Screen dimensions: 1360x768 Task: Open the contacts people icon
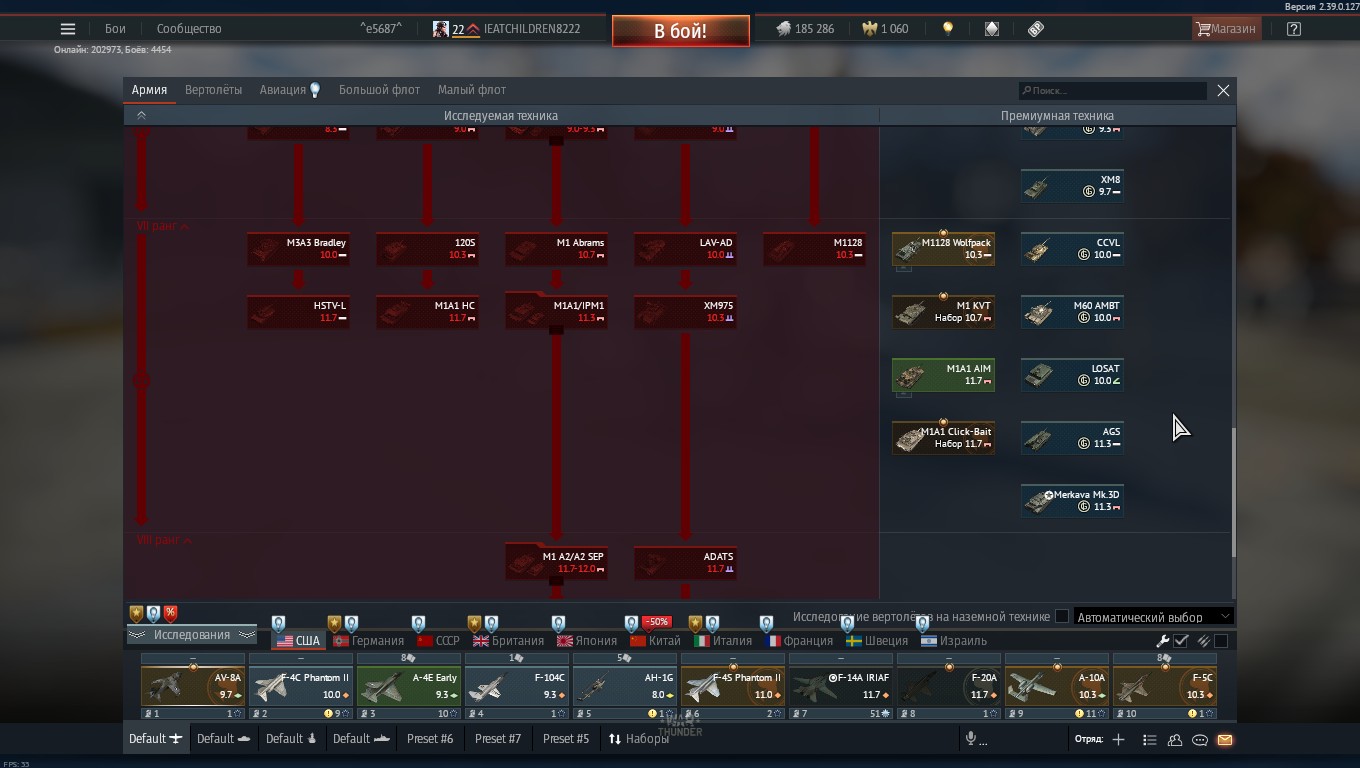click(x=1175, y=740)
